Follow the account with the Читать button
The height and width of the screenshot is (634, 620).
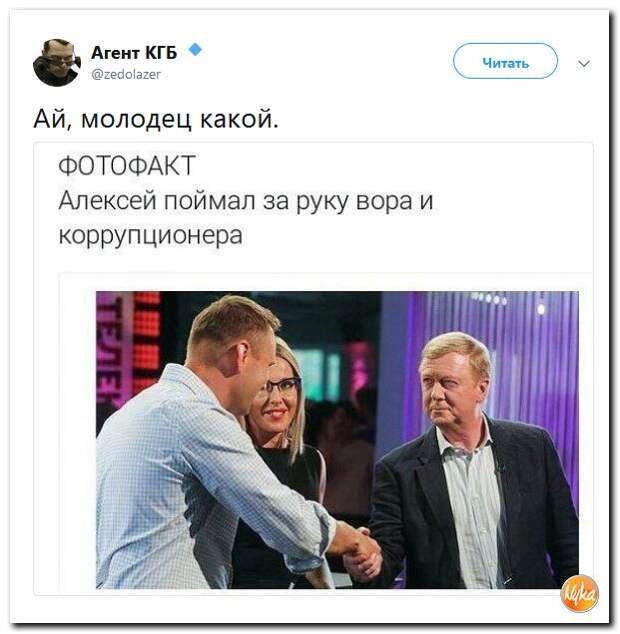(505, 61)
